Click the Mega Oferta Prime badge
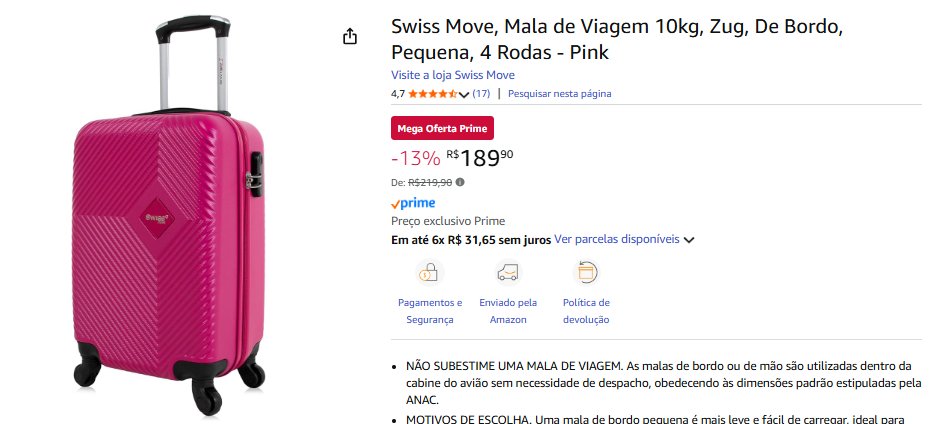This screenshot has height=424, width=942. pos(442,128)
